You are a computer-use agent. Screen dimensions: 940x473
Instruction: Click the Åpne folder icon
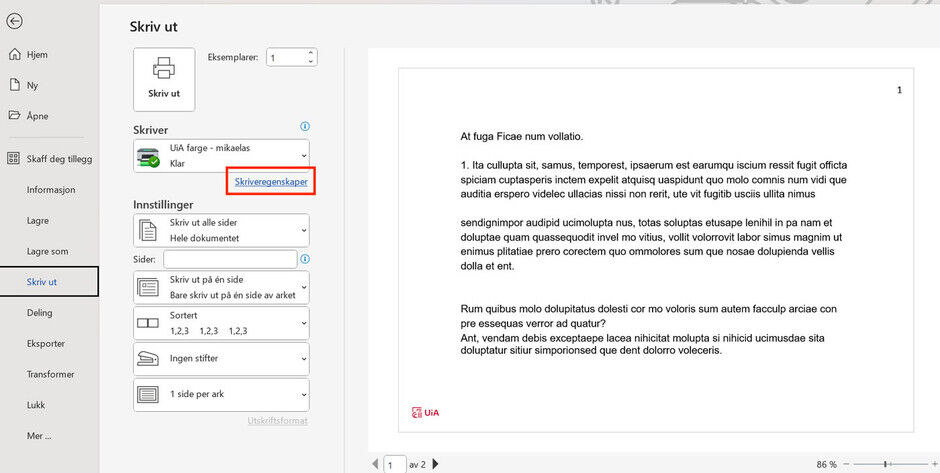point(14,115)
